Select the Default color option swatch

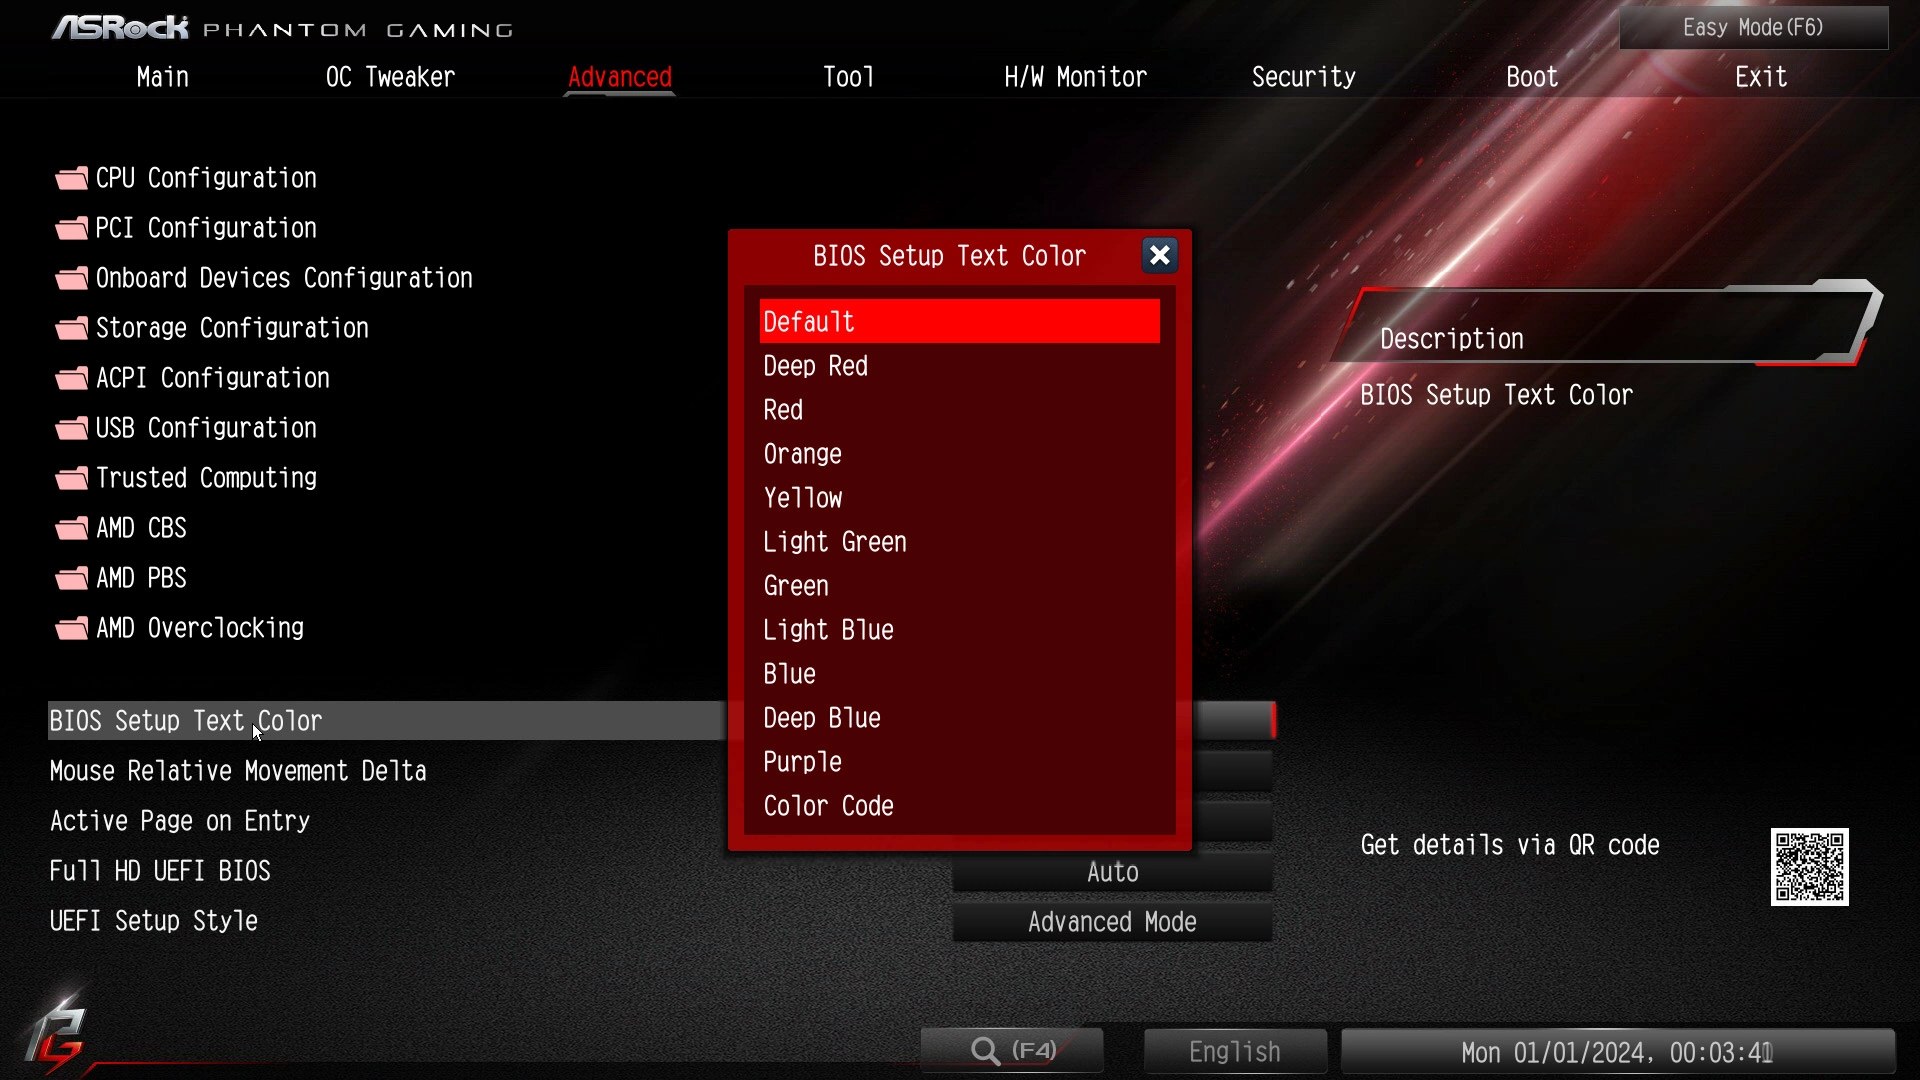point(959,320)
